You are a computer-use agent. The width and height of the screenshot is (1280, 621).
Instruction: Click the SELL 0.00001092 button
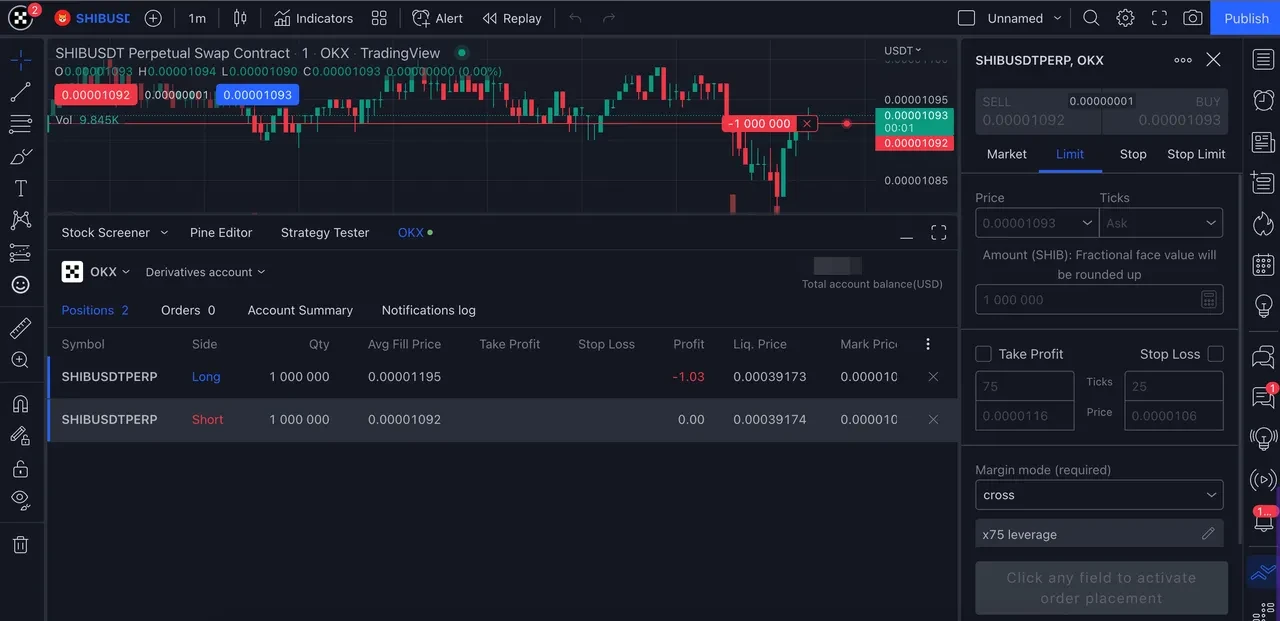1038,112
